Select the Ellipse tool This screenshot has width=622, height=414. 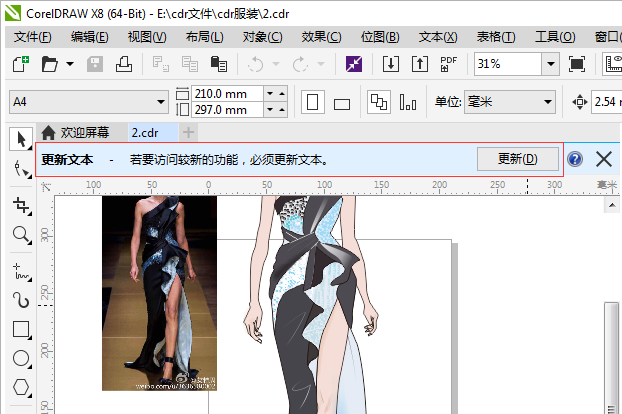point(21,358)
